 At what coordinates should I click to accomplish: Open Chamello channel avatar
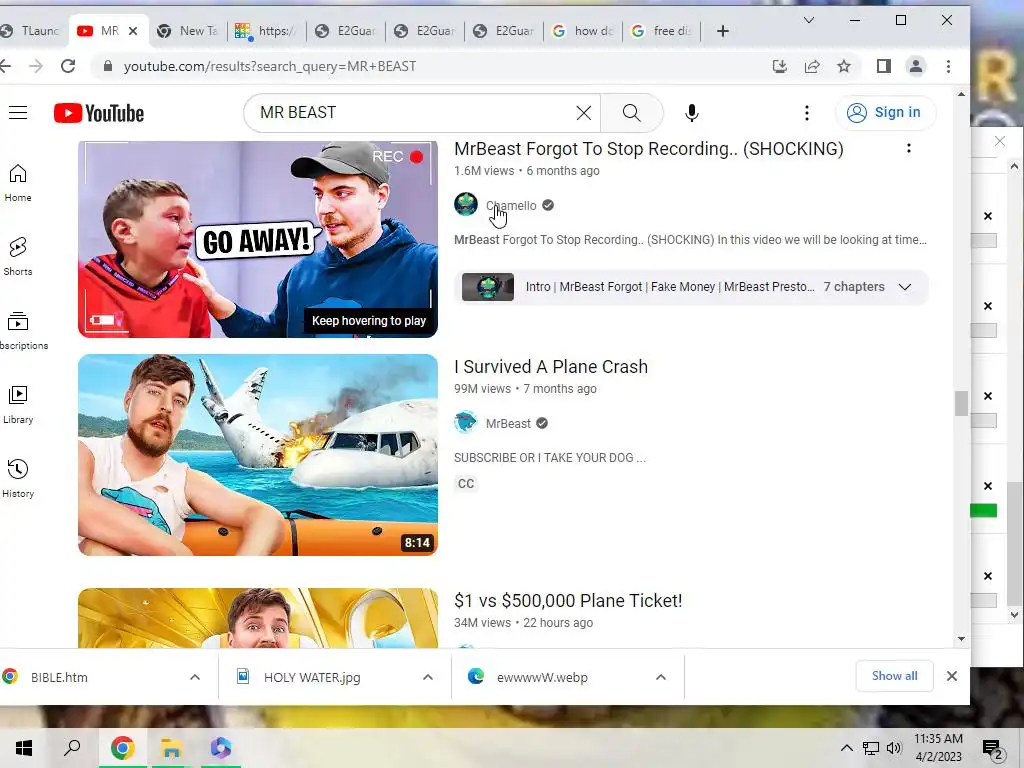(466, 204)
